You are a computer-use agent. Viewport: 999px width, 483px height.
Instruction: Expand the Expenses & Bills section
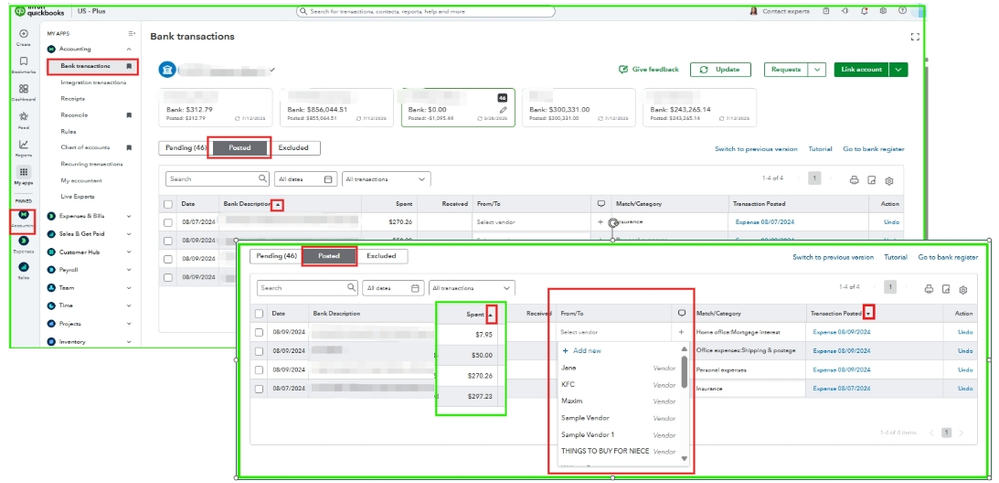129,216
